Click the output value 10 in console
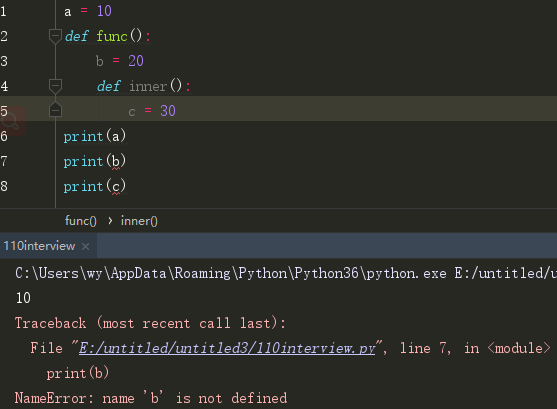Screen dimensions: 557x409 (23, 298)
